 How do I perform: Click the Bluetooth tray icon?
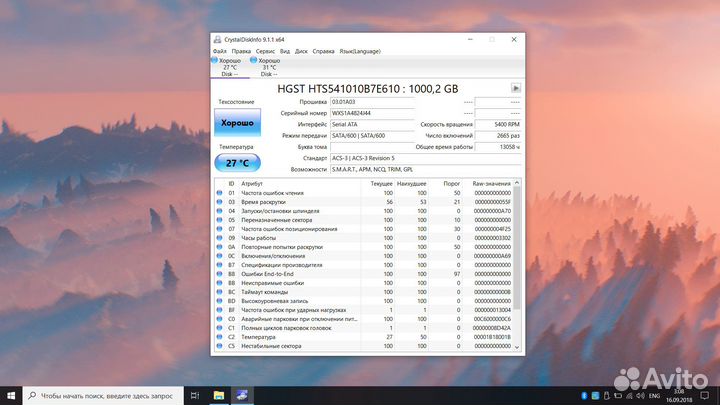(584, 395)
